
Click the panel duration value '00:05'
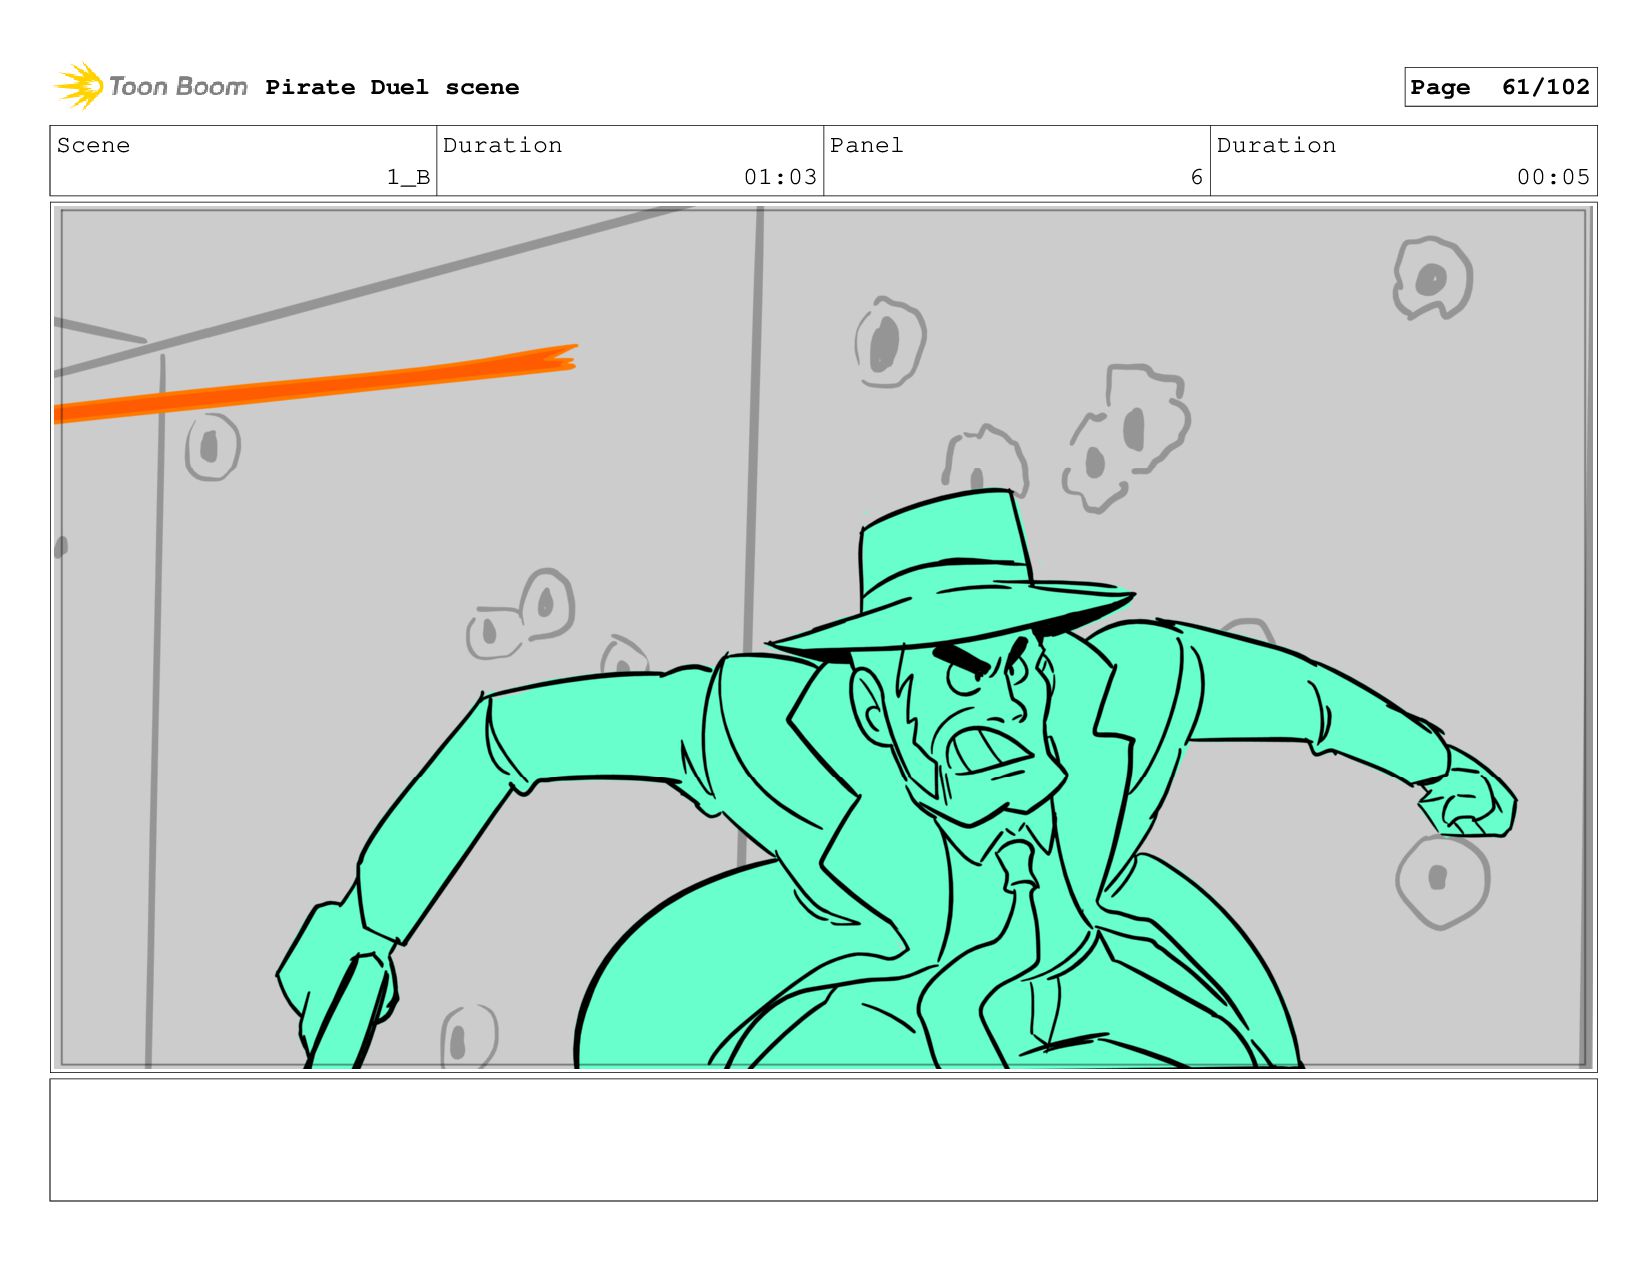1553,178
